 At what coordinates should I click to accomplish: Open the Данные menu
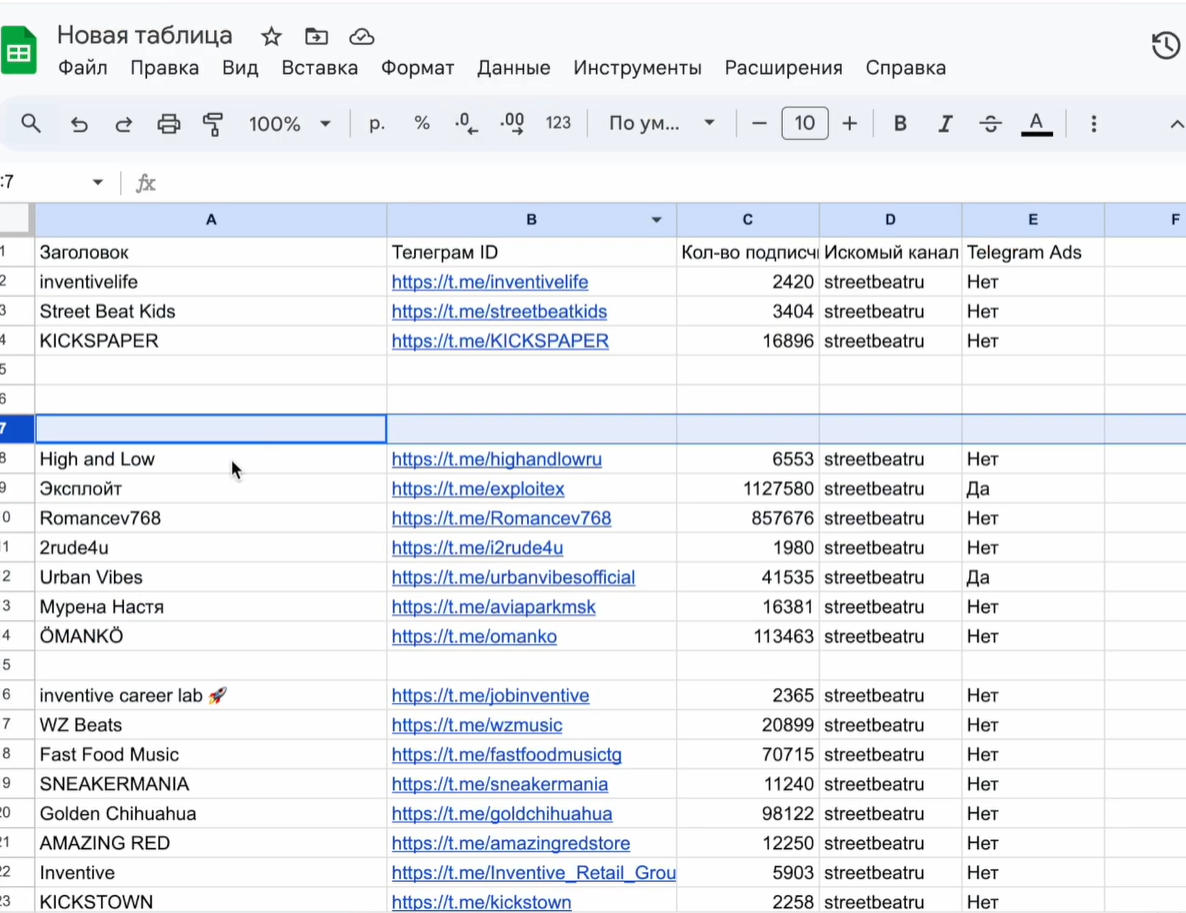pyautogui.click(x=513, y=68)
